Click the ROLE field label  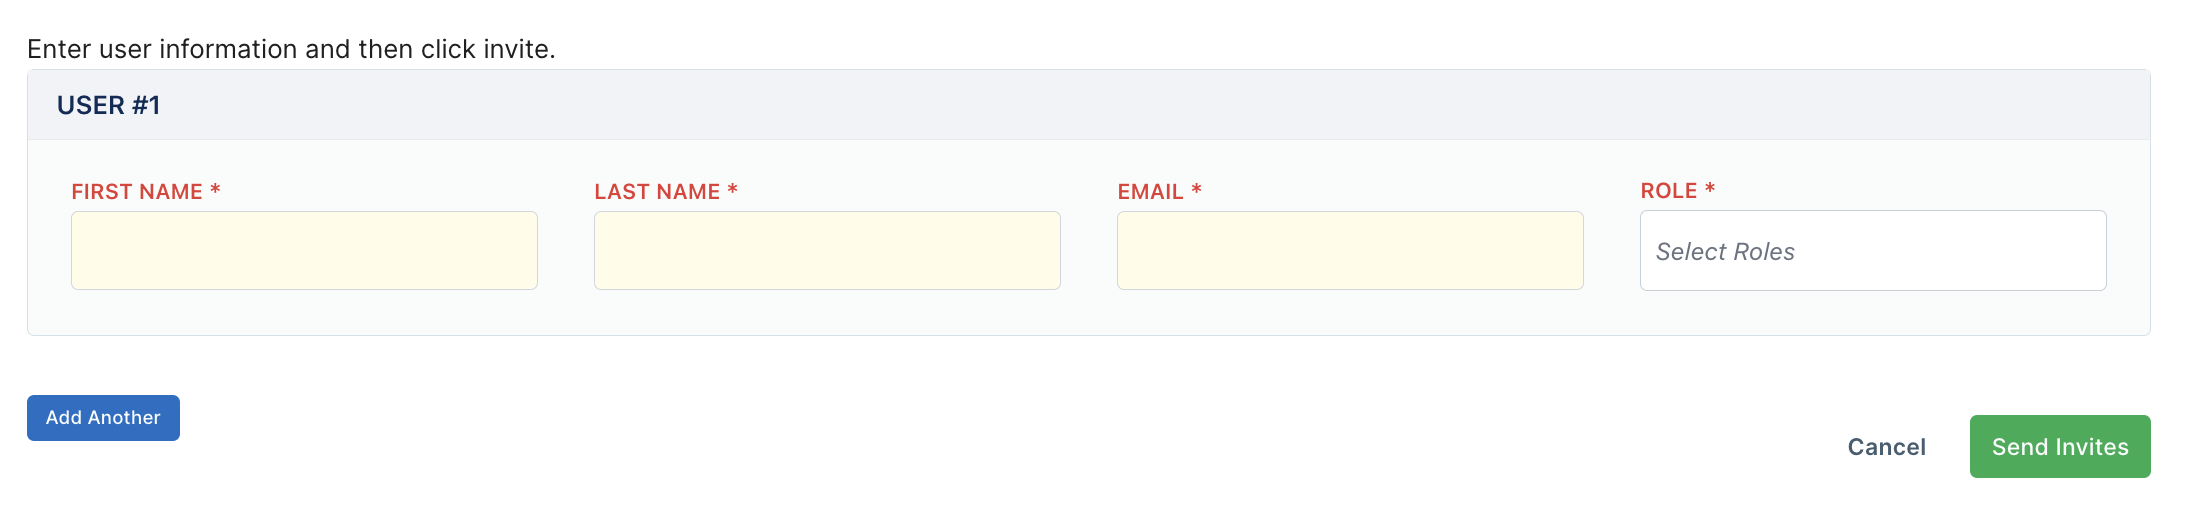pos(1669,190)
